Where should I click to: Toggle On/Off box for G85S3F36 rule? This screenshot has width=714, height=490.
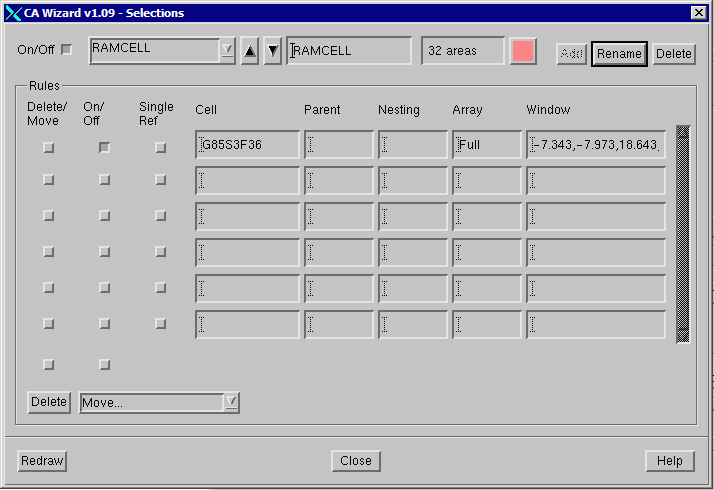point(104,148)
